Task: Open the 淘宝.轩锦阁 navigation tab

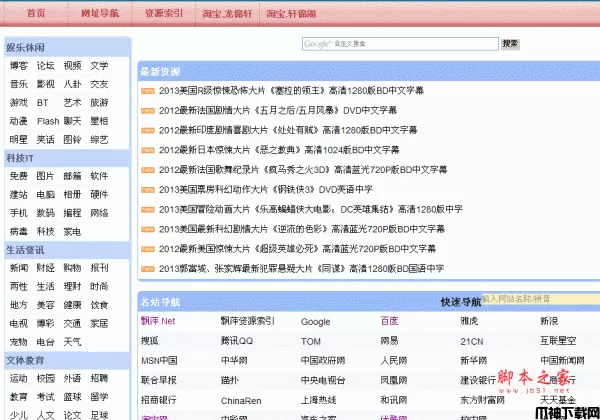Action: 291,14
